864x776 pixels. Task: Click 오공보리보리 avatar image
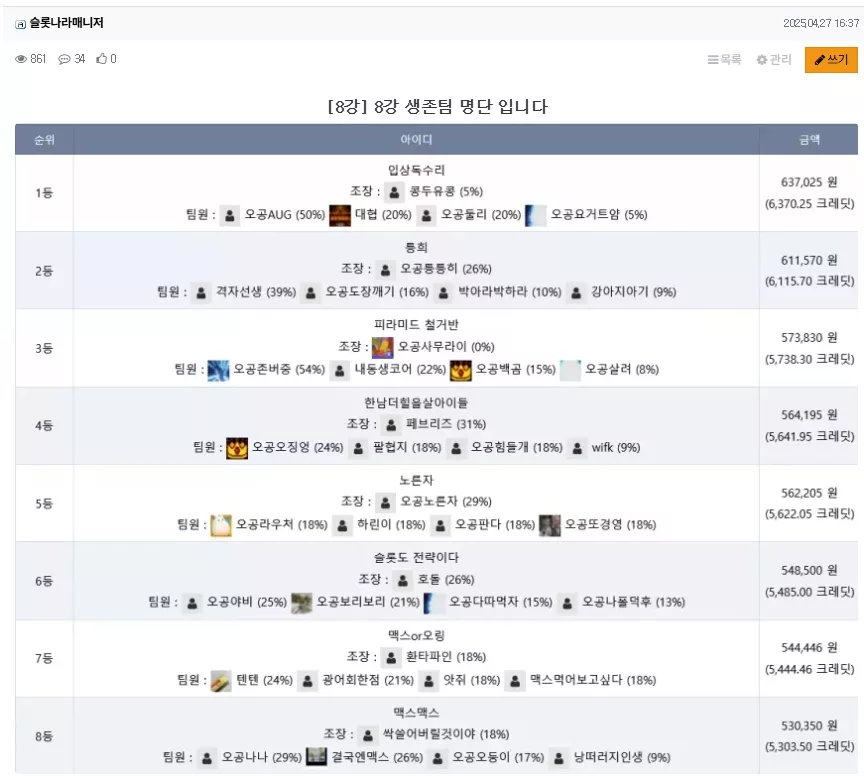pyautogui.click(x=301, y=603)
